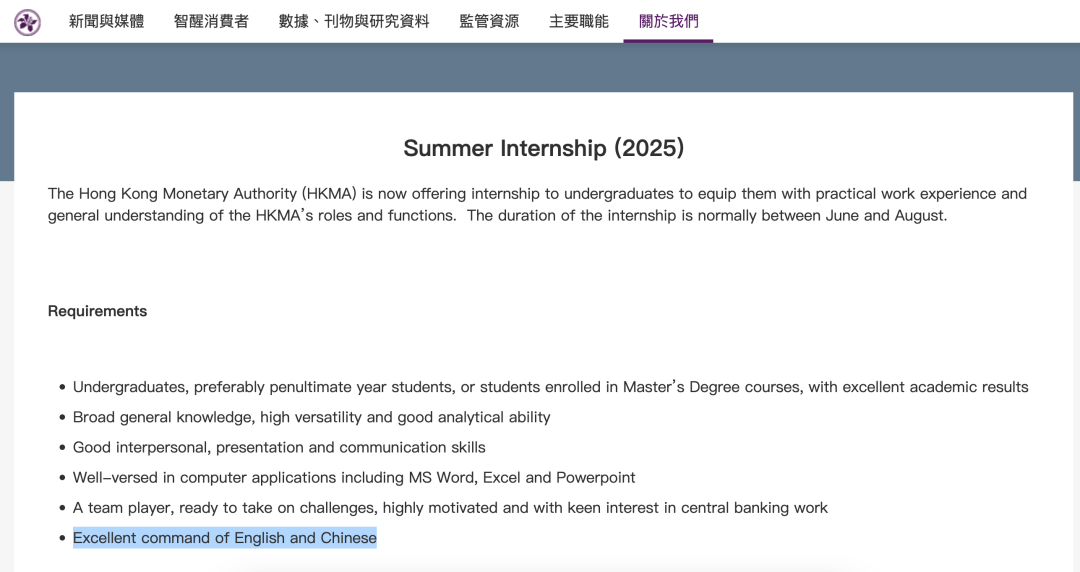Click the Good interpersonal skills requirement line
Screen dimensions: 1080x572
pos(279,448)
